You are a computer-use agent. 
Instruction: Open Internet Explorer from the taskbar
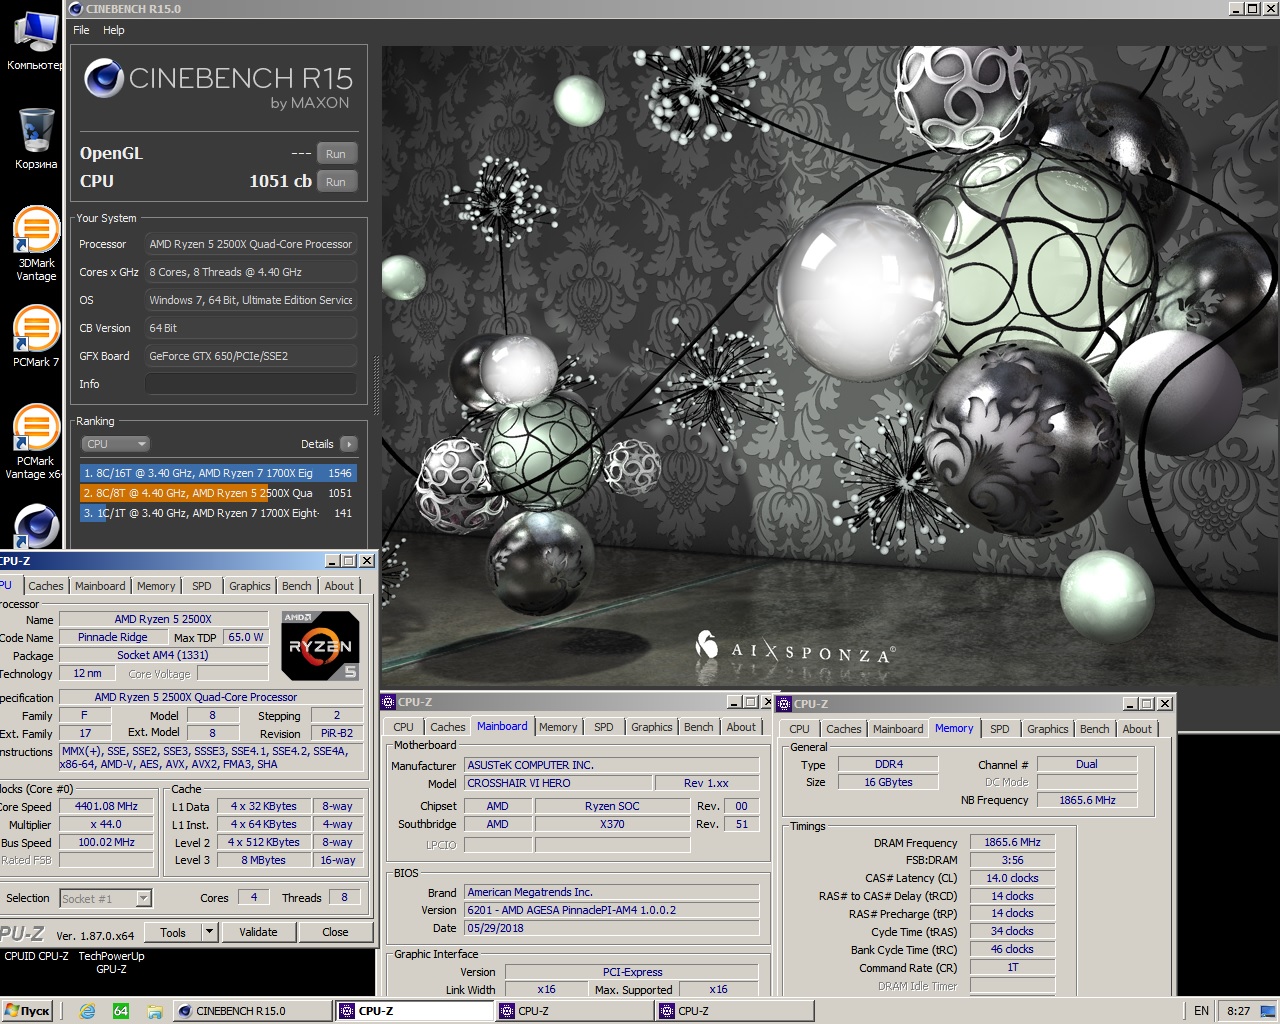[87, 1011]
